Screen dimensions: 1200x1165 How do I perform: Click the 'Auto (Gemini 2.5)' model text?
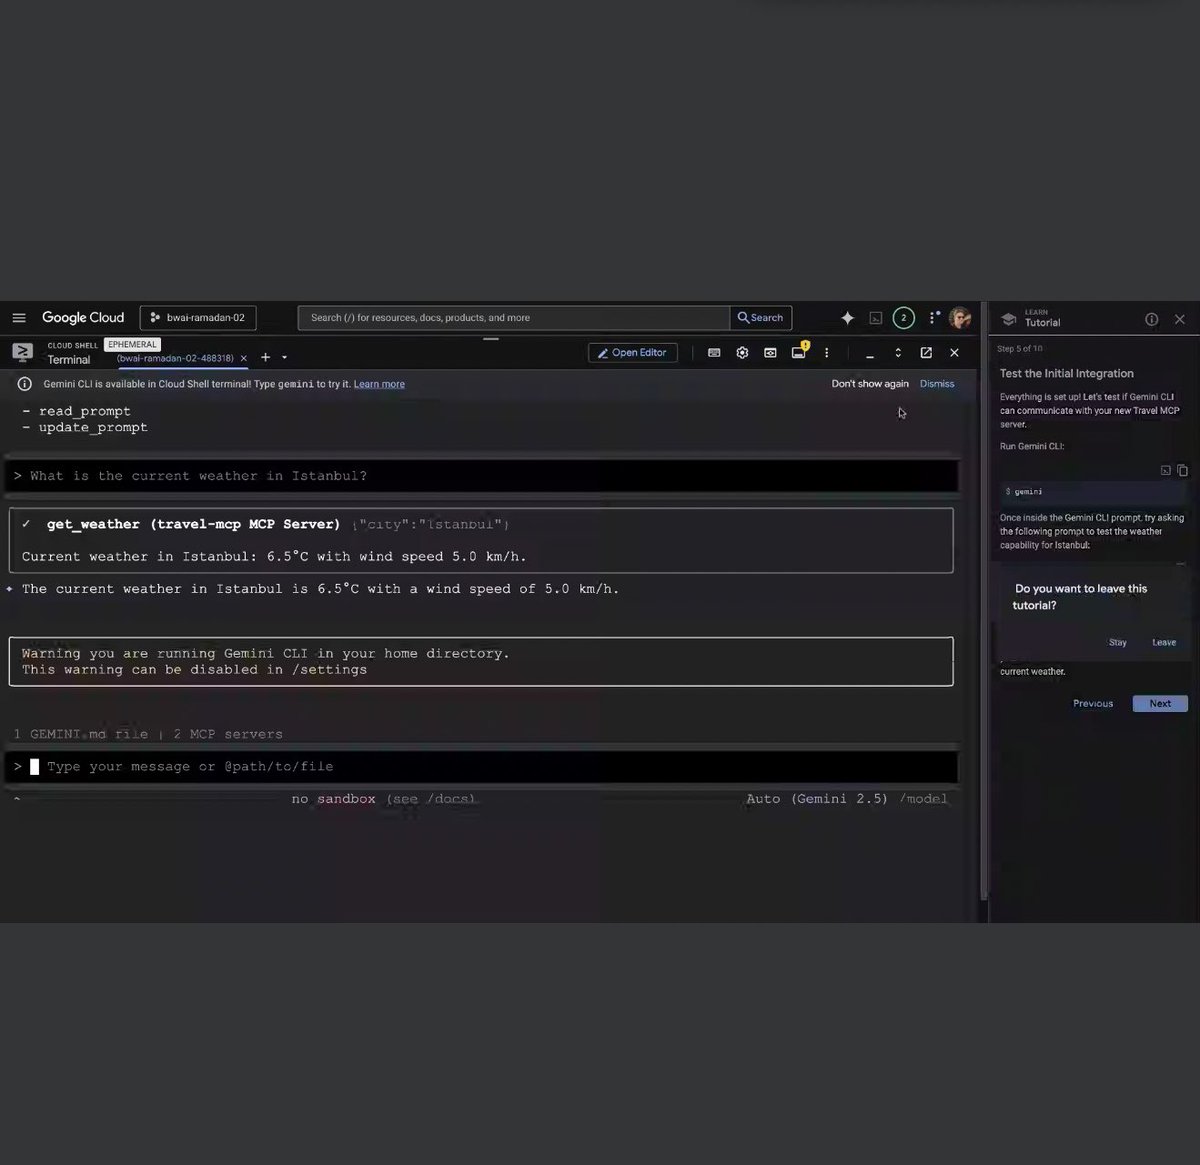click(817, 799)
